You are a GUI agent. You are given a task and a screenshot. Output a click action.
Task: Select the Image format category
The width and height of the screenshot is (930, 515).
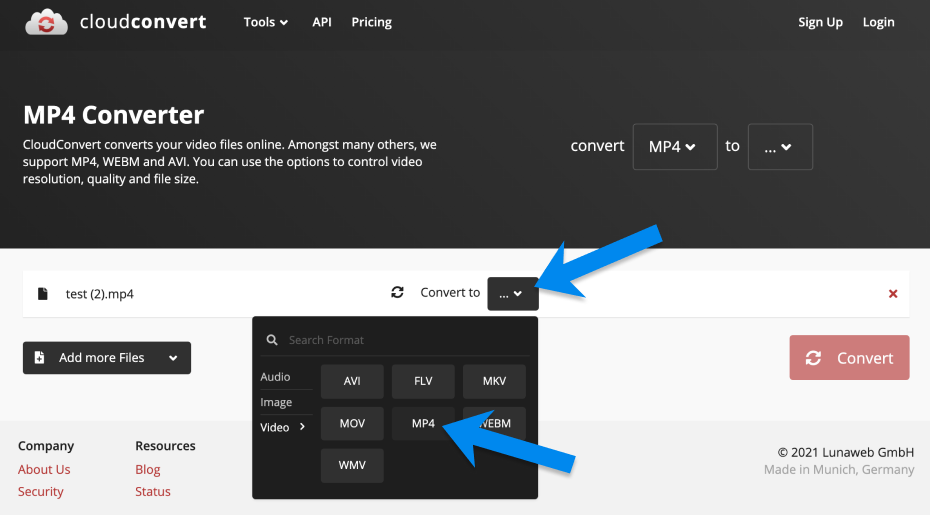[276, 402]
